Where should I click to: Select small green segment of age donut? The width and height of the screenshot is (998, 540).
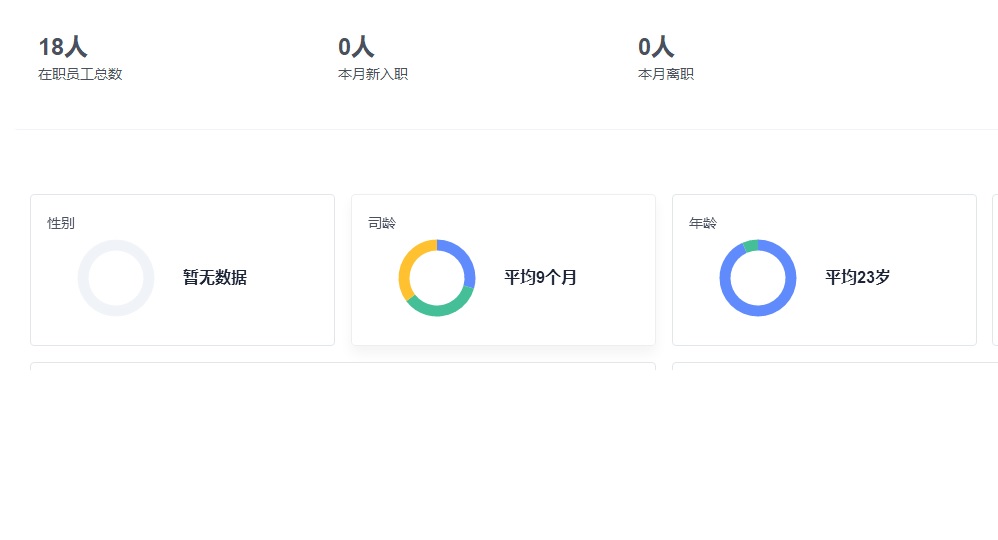750,246
